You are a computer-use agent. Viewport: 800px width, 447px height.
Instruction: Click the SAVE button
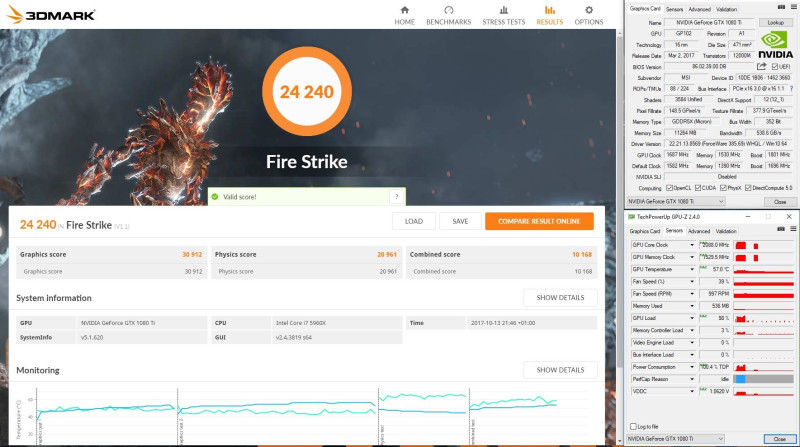[x=460, y=221]
